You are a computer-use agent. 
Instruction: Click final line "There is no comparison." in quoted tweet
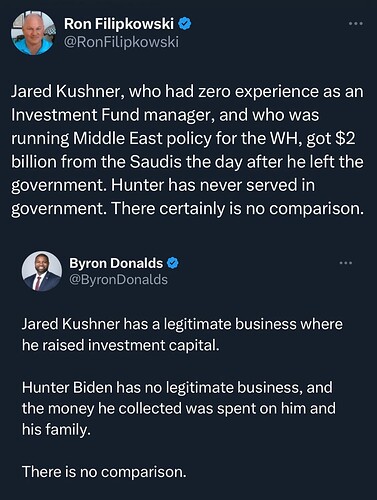pos(104,472)
